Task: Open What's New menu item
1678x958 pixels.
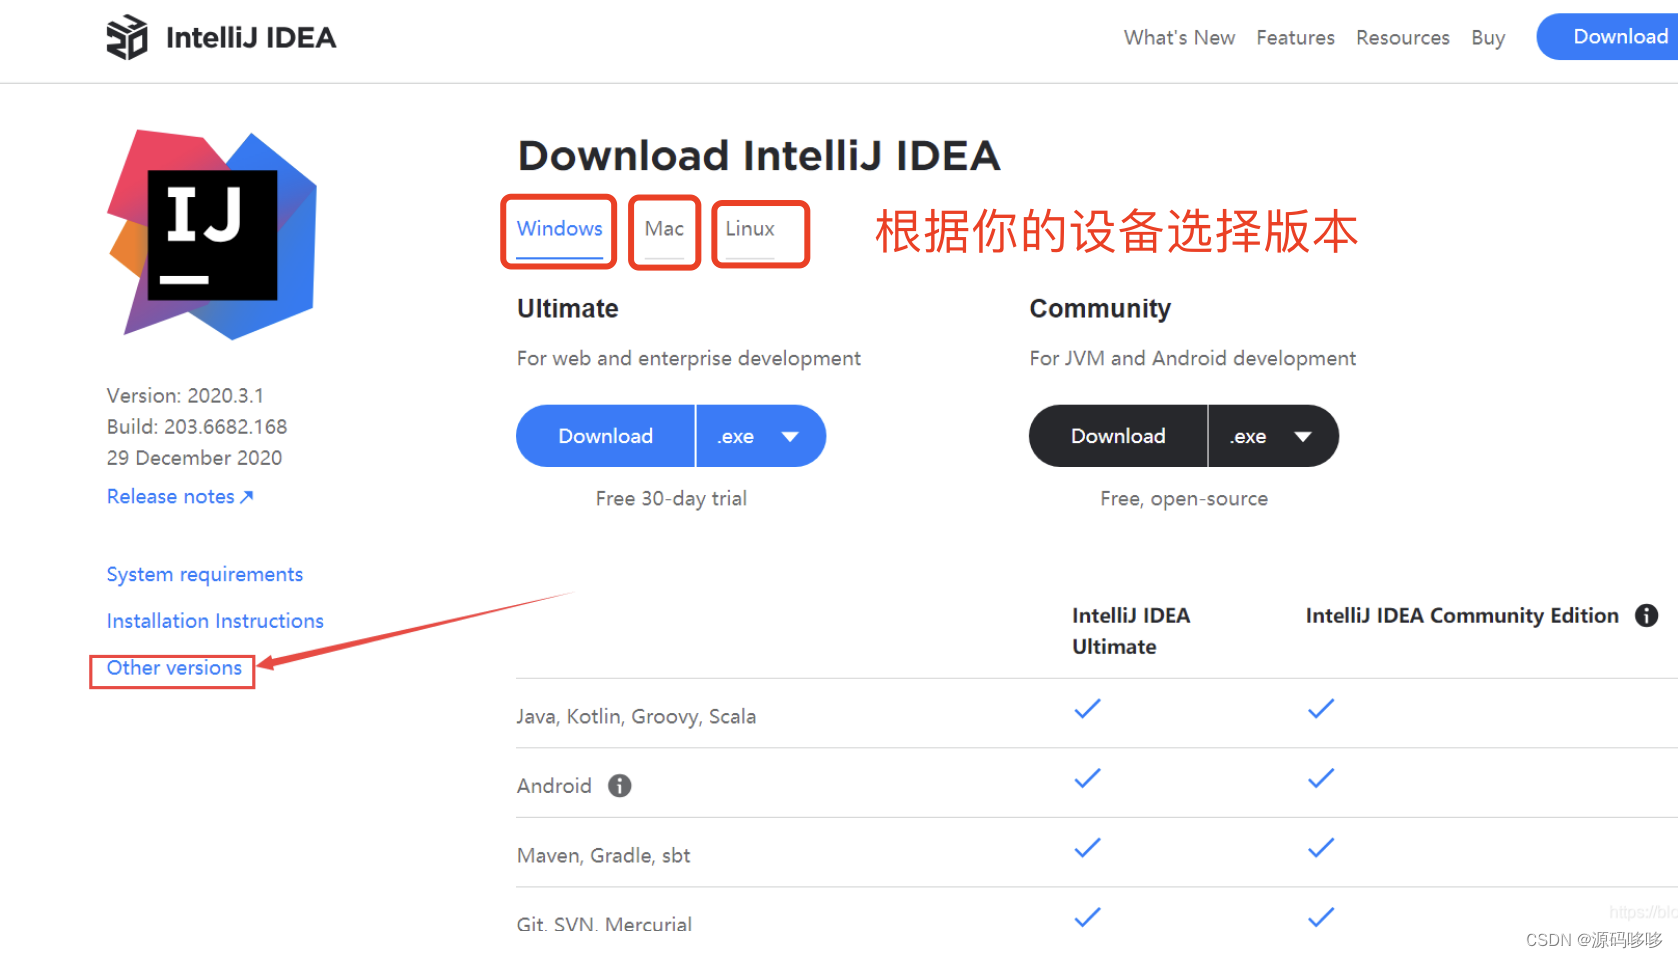Action: click(1179, 38)
